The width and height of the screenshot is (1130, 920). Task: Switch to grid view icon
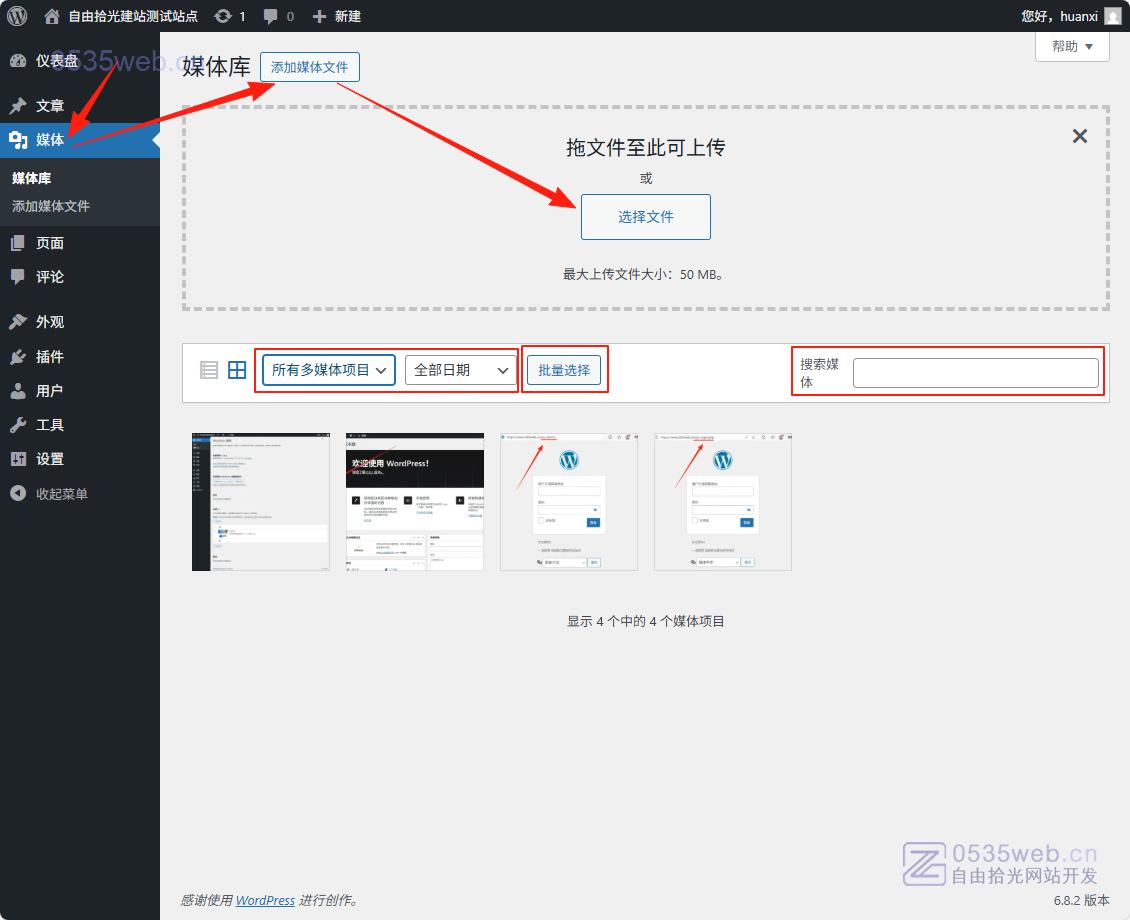(237, 370)
